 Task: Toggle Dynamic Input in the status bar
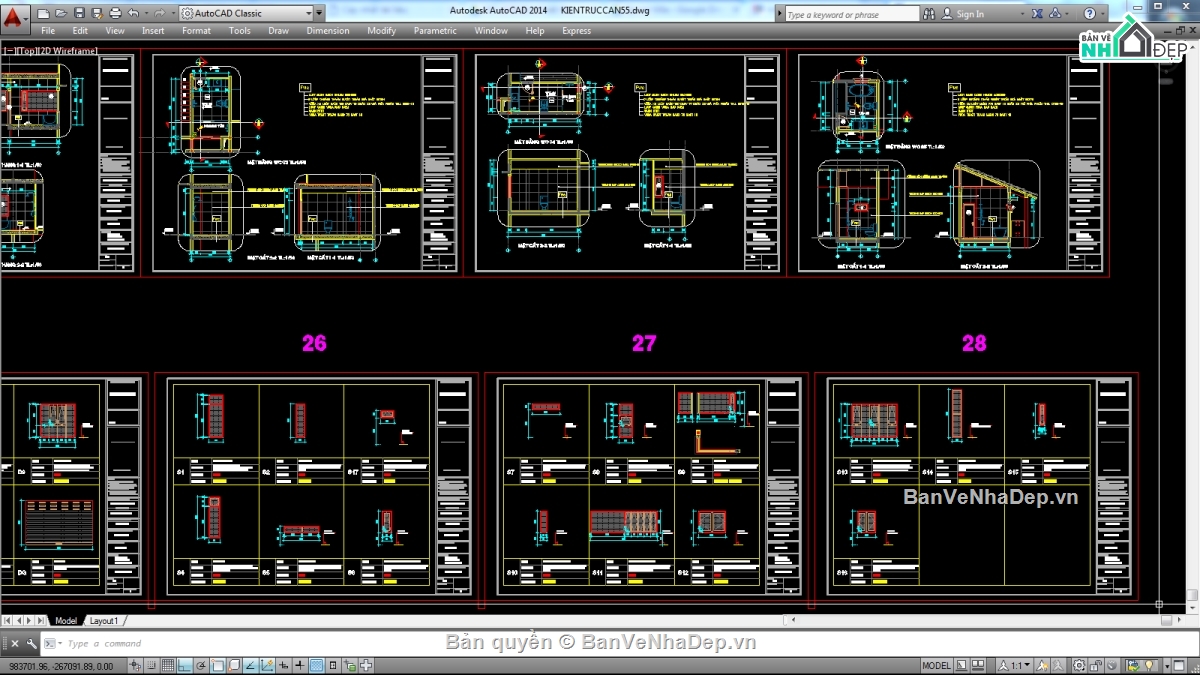(298, 664)
